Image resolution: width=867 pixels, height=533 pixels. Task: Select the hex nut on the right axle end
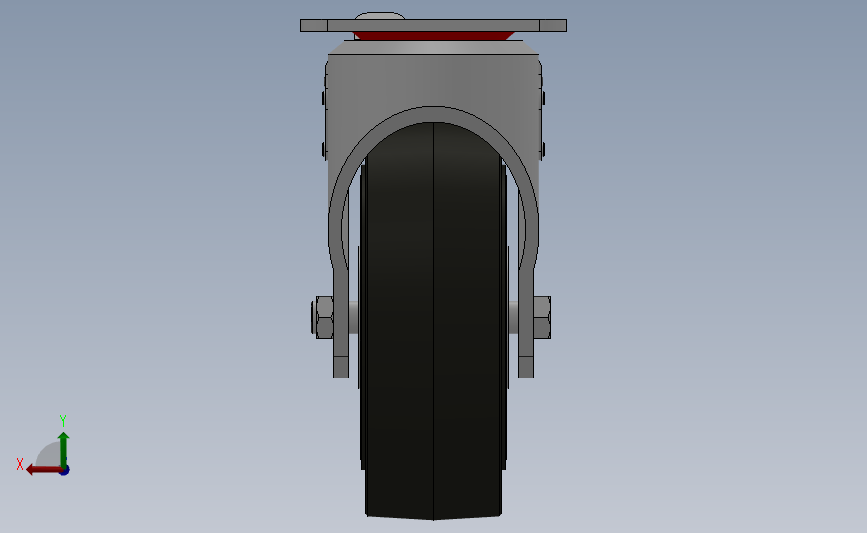(542, 317)
